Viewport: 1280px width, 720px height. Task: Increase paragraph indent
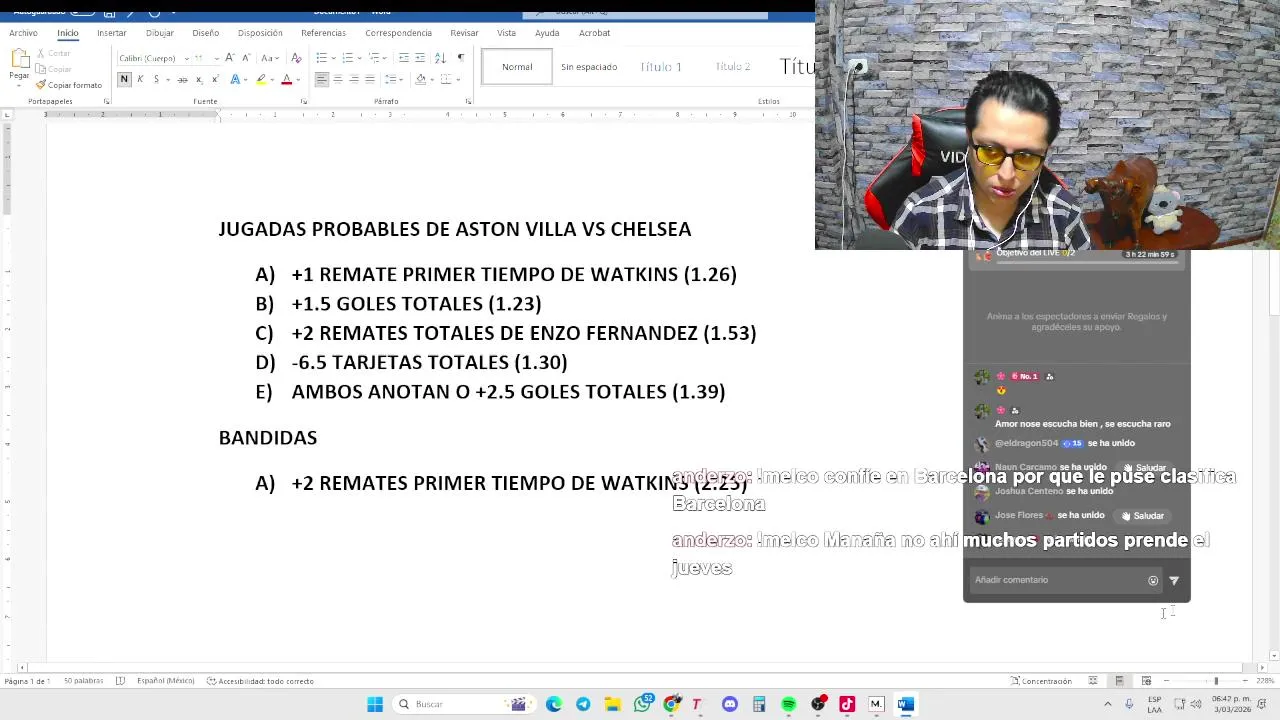tap(420, 58)
